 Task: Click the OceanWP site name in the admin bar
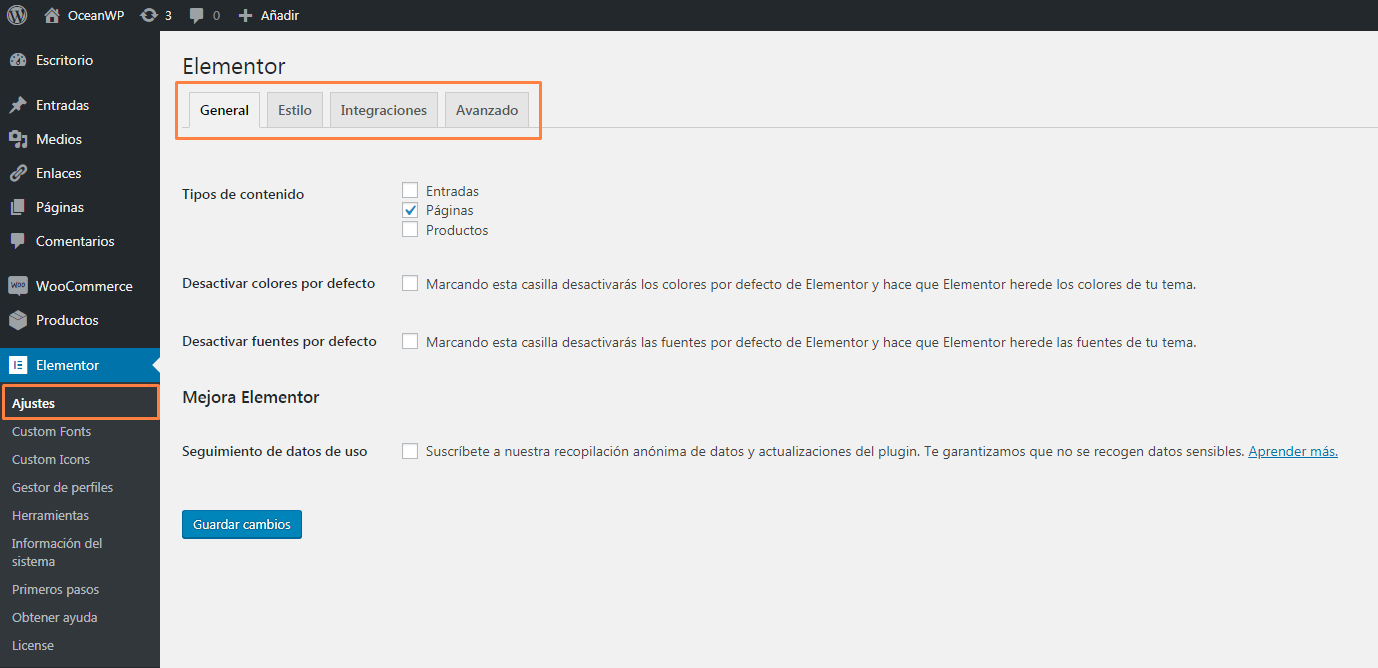[96, 15]
